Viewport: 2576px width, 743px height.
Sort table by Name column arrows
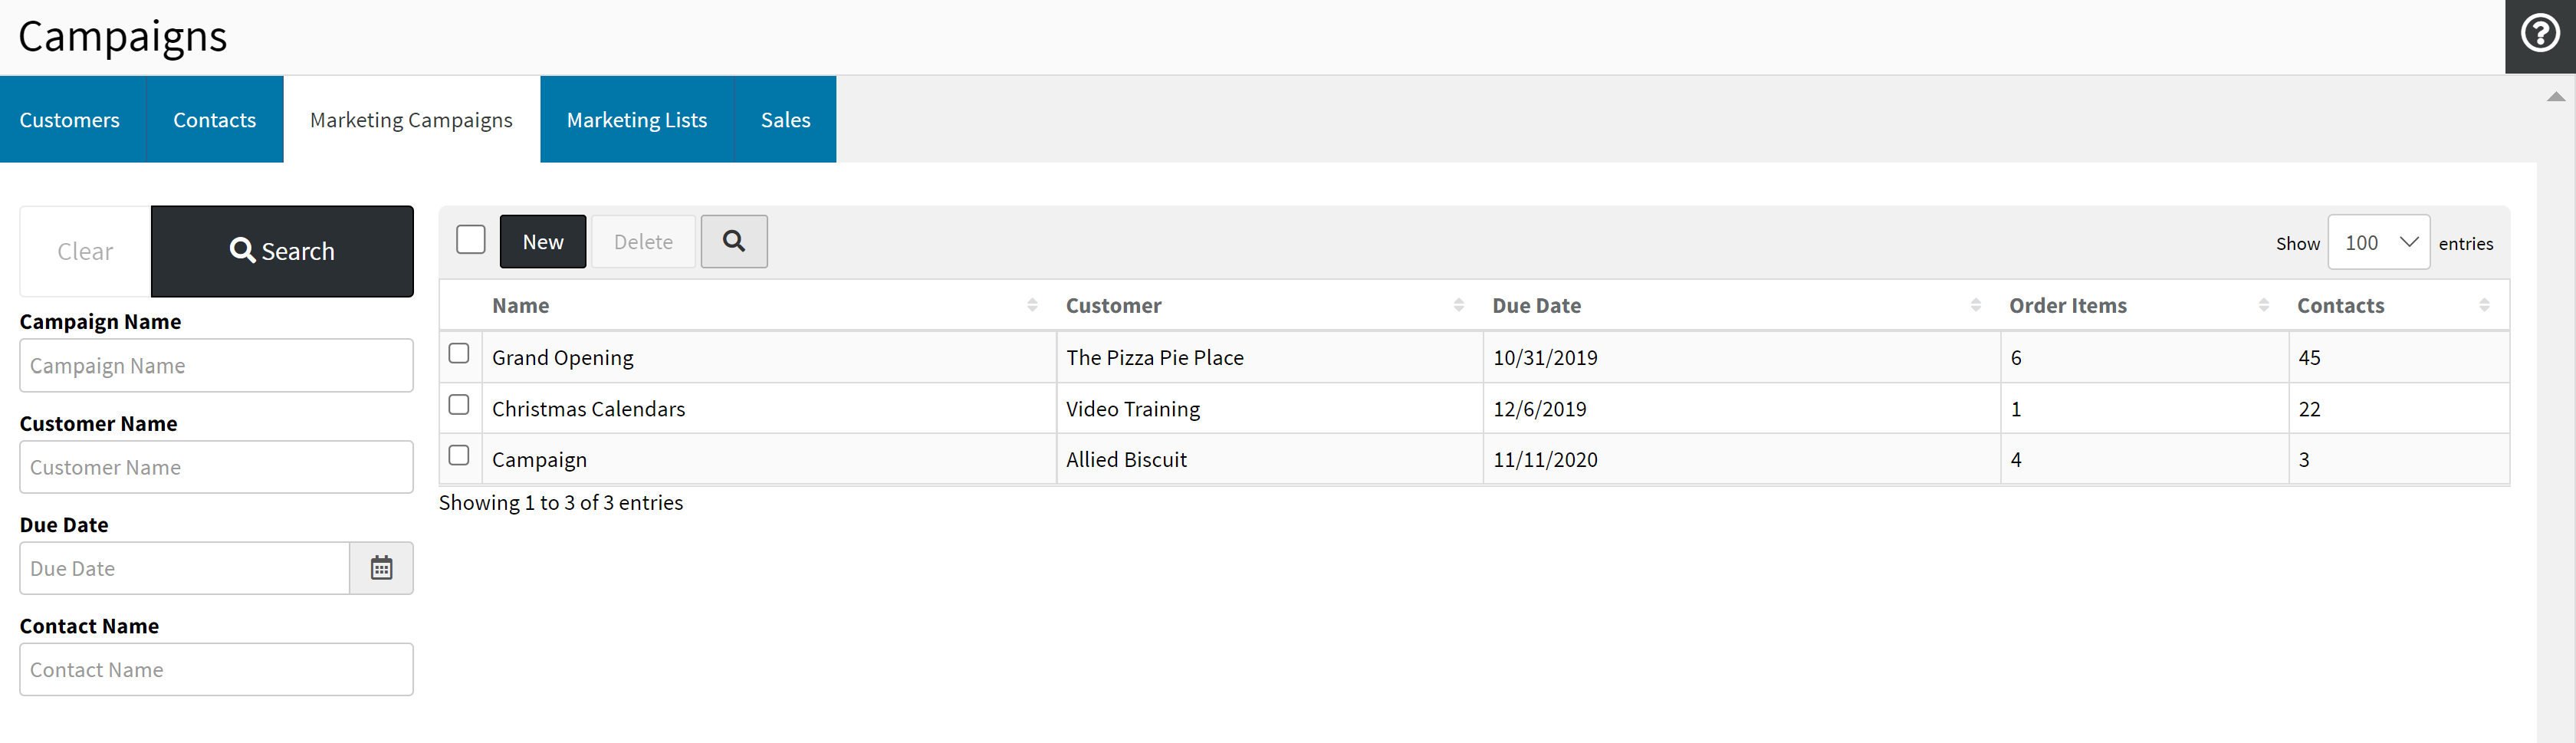(1032, 305)
